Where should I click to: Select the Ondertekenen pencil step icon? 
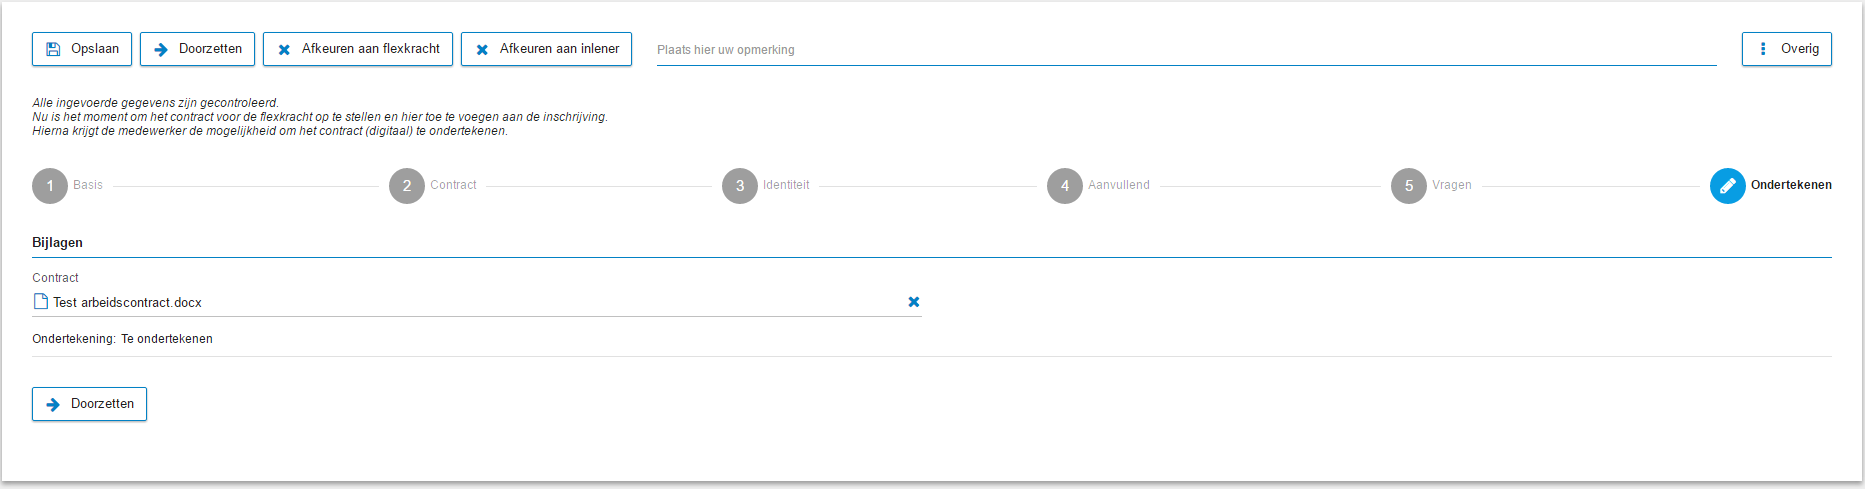coord(1728,186)
